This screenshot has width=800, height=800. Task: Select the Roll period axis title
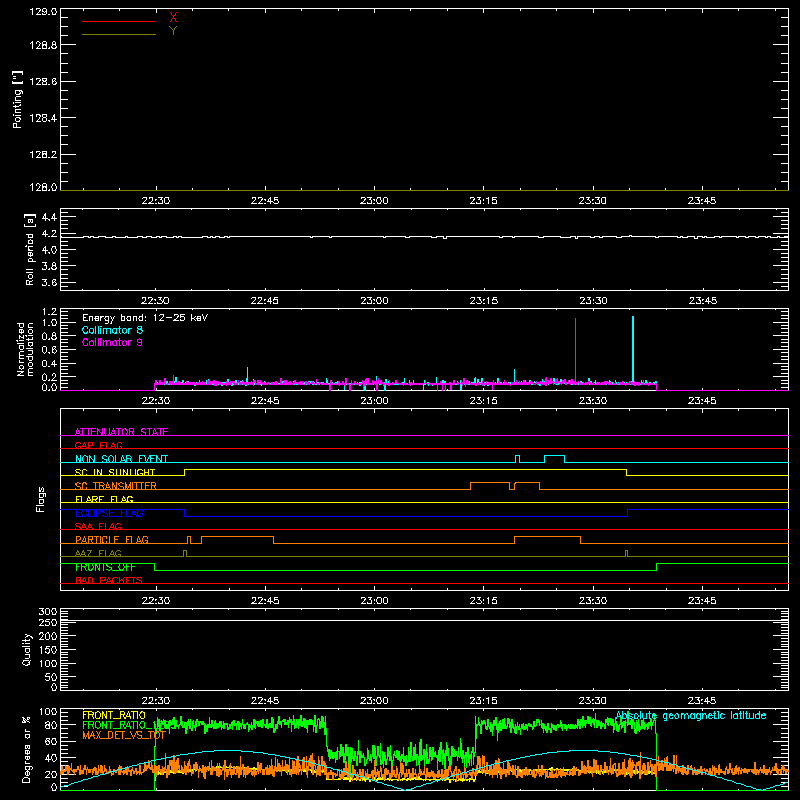coord(30,249)
